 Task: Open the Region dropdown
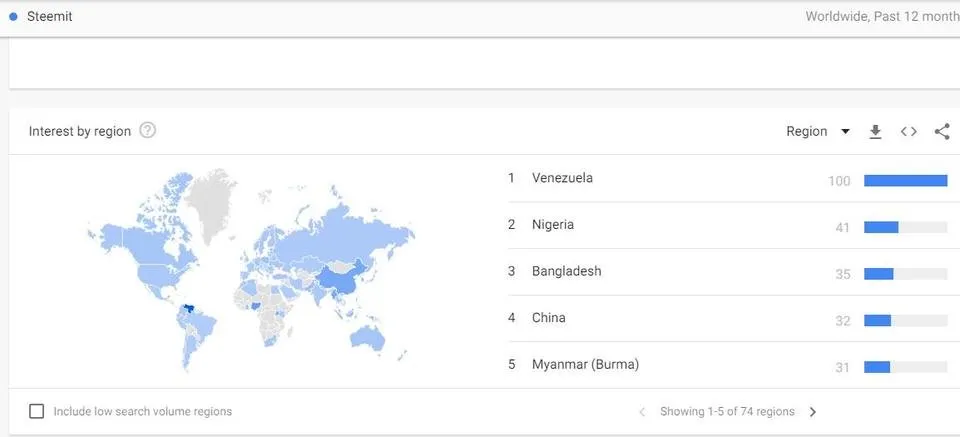coord(818,132)
